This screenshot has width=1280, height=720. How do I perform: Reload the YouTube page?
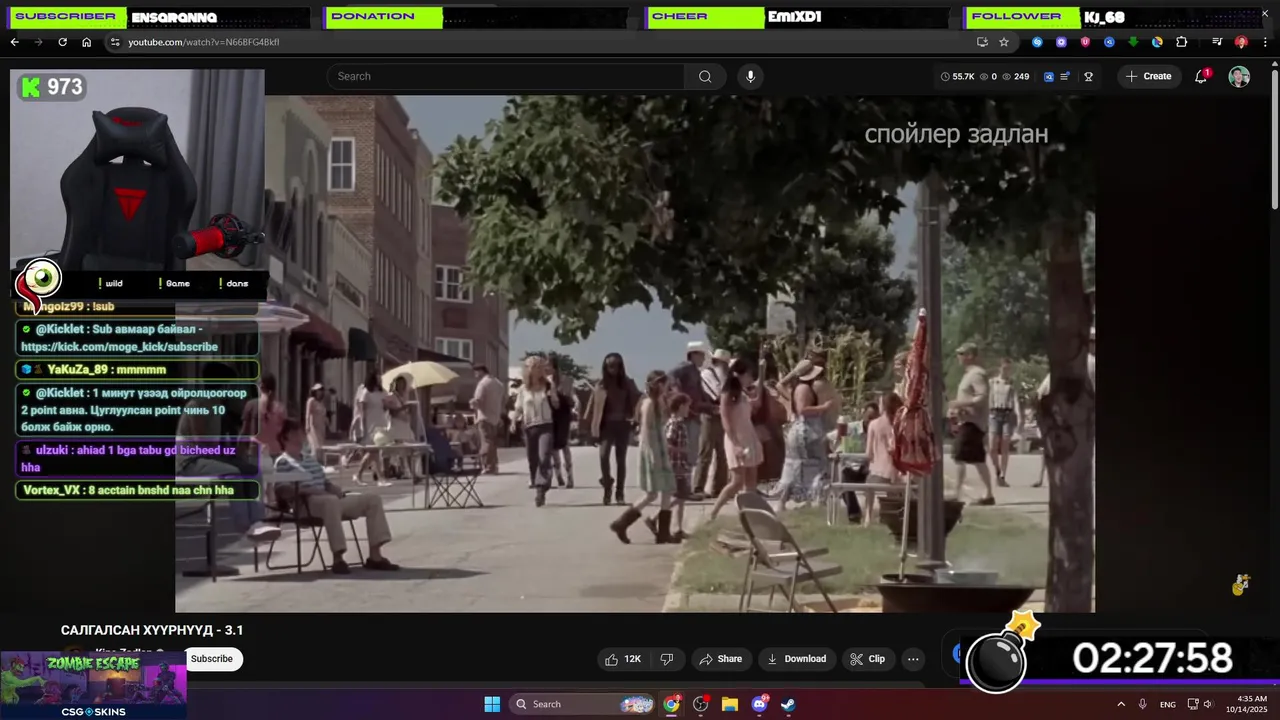click(62, 42)
